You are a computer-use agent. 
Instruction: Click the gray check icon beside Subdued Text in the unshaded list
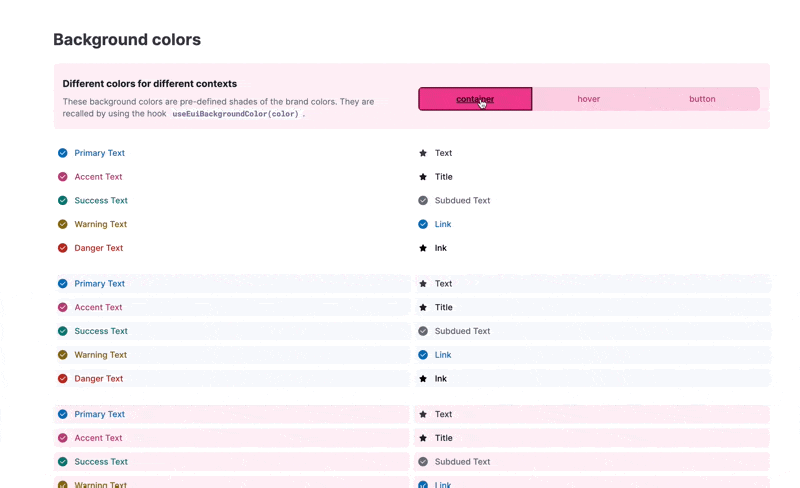(423, 201)
